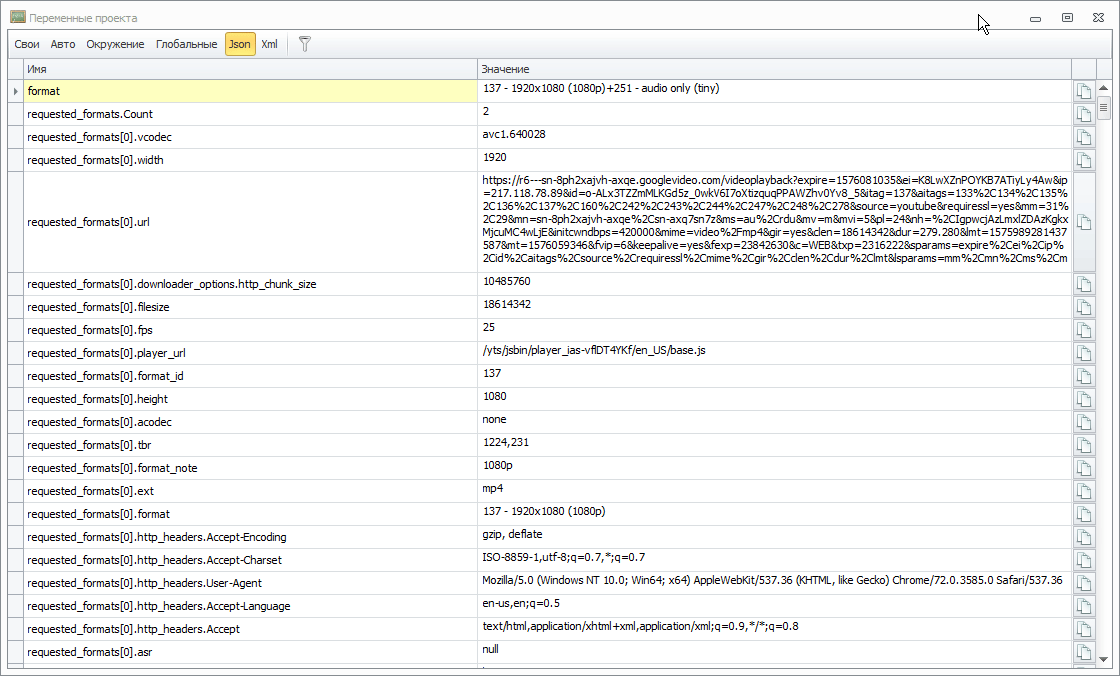
Task: Toggle the Json variables view
Action: click(x=240, y=44)
